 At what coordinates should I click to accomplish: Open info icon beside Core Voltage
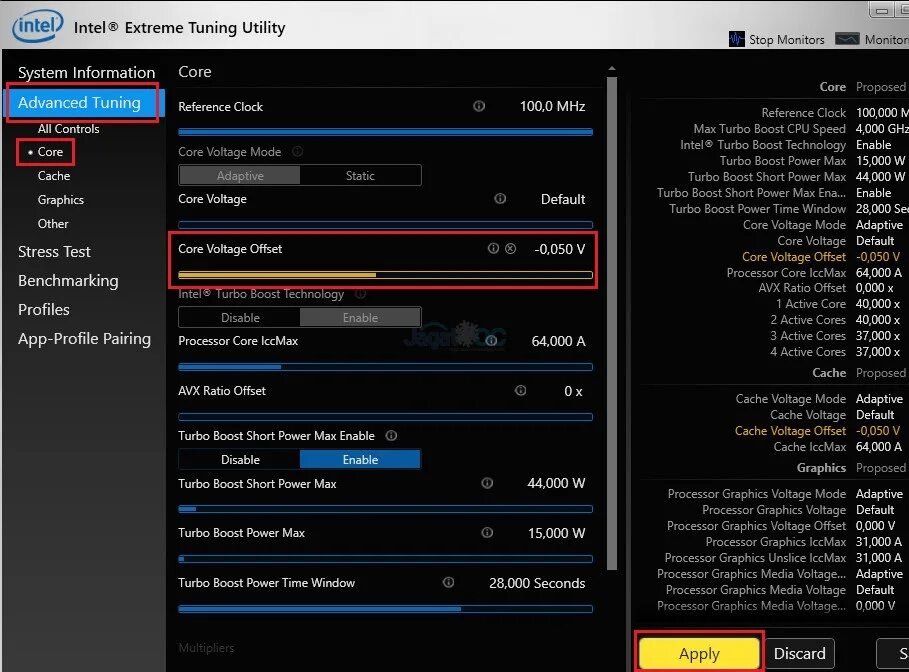pyautogui.click(x=500, y=198)
